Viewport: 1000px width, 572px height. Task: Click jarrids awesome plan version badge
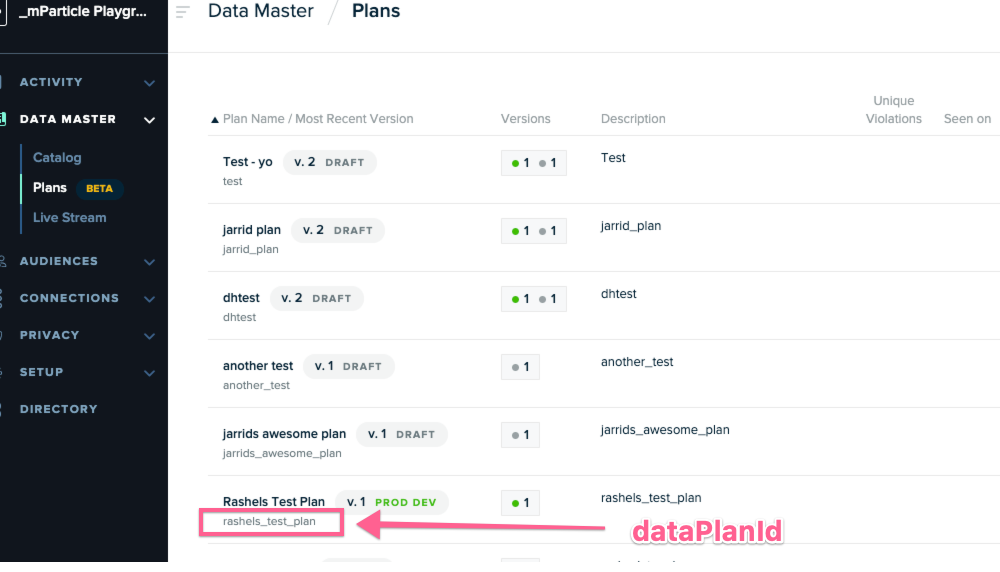point(520,435)
